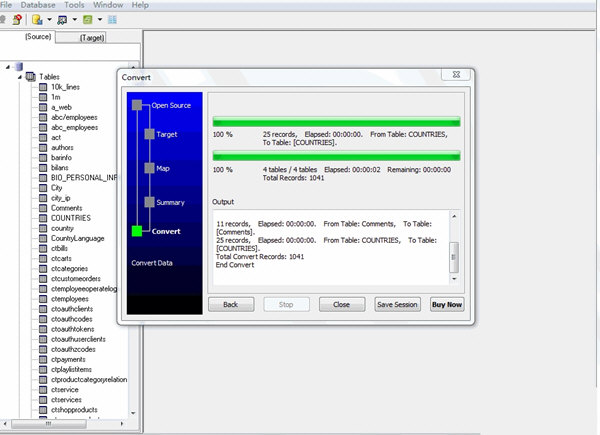Click table icon next to 10k_lines
Viewport: 600px width, 435px height.
(x=43, y=87)
